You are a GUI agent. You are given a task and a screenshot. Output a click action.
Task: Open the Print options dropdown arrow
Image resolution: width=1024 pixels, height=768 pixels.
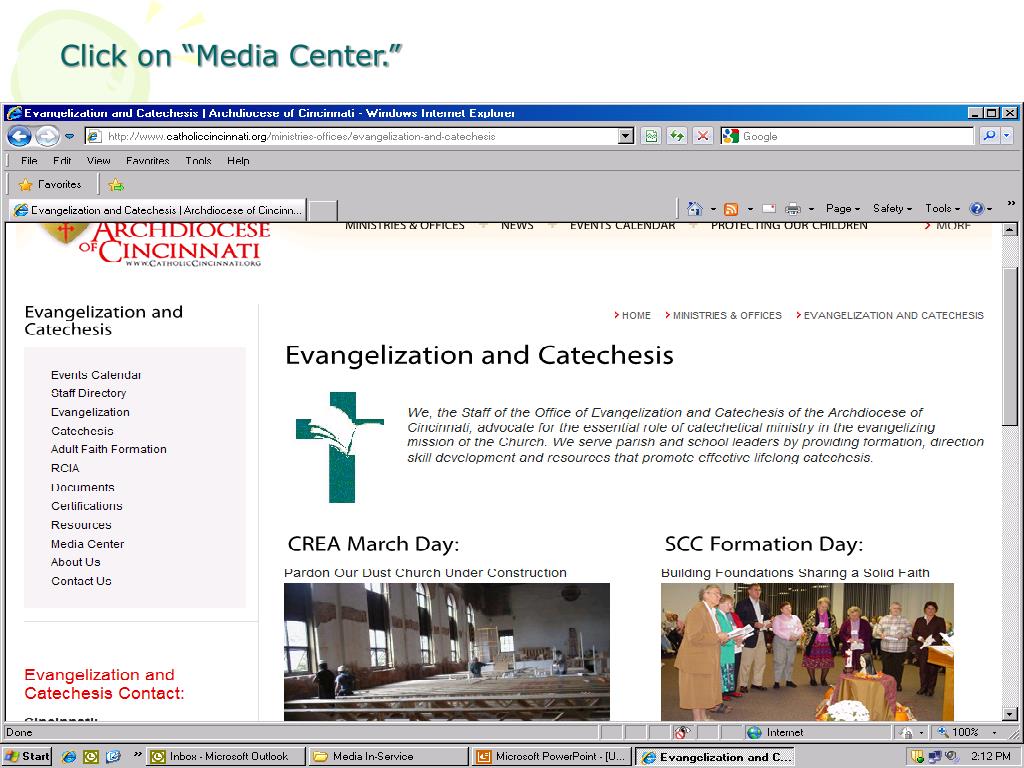point(811,209)
